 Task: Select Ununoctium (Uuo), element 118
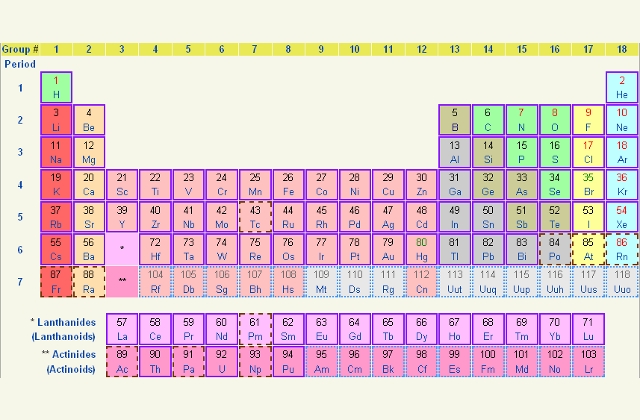(x=622, y=280)
